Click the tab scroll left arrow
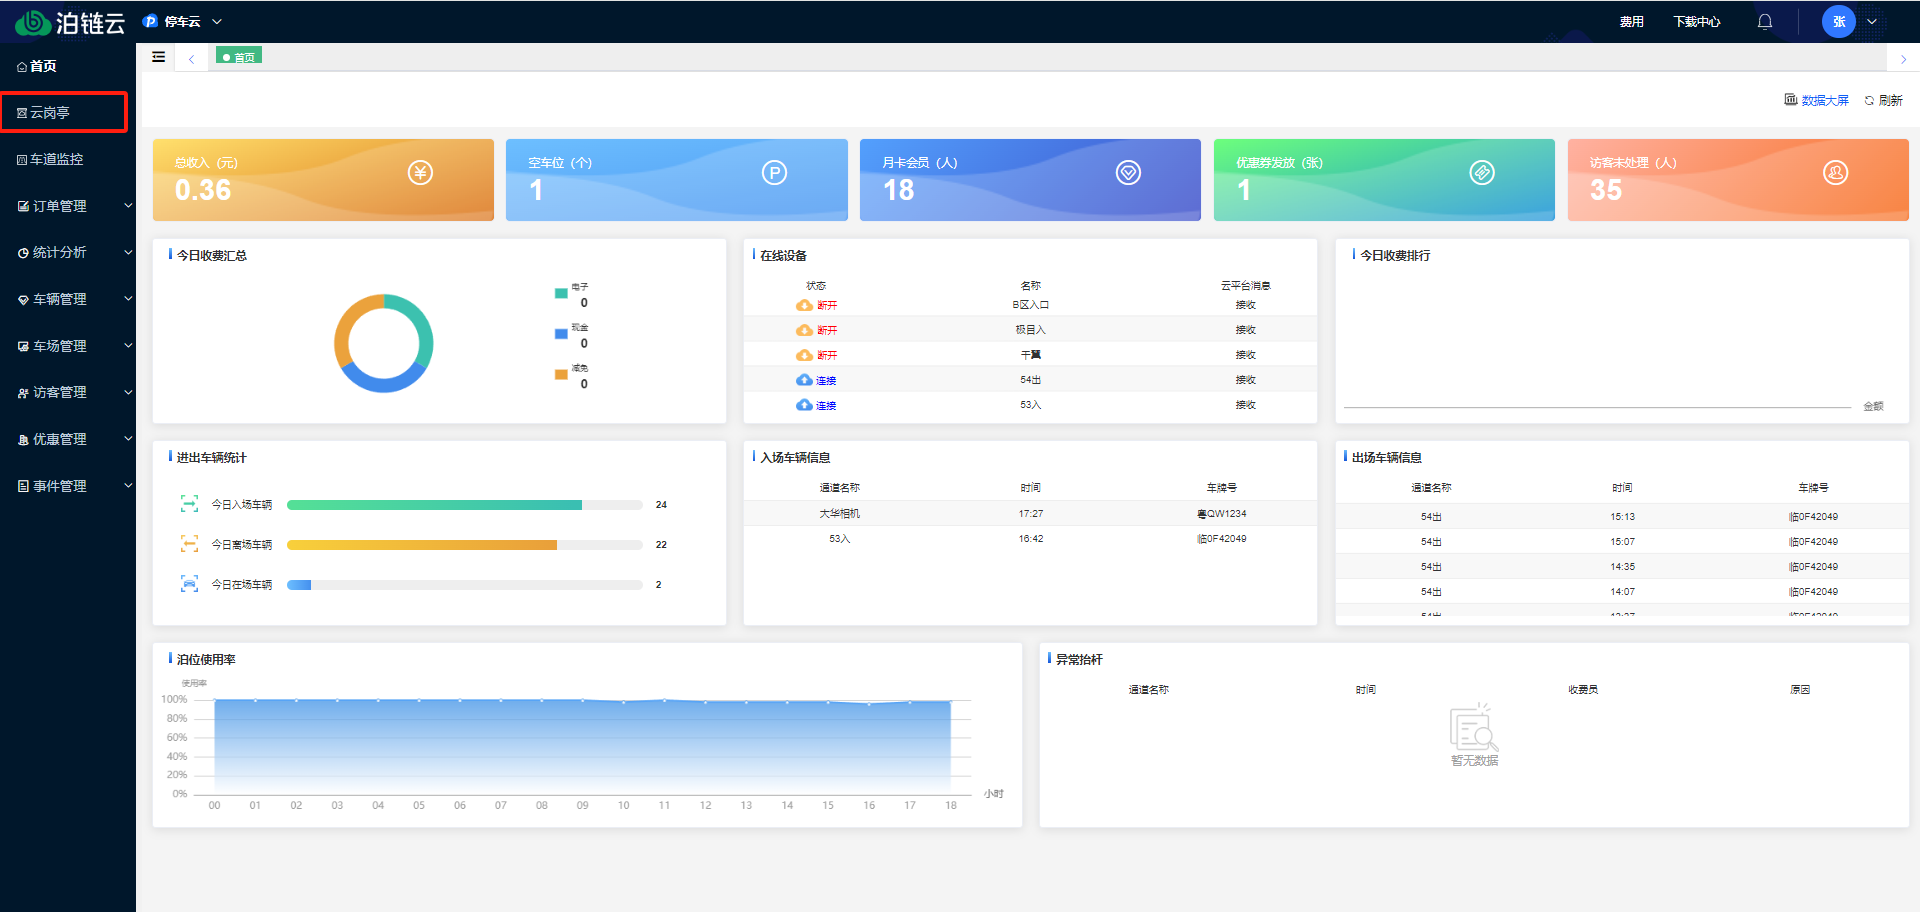This screenshot has width=1920, height=912. point(191,59)
